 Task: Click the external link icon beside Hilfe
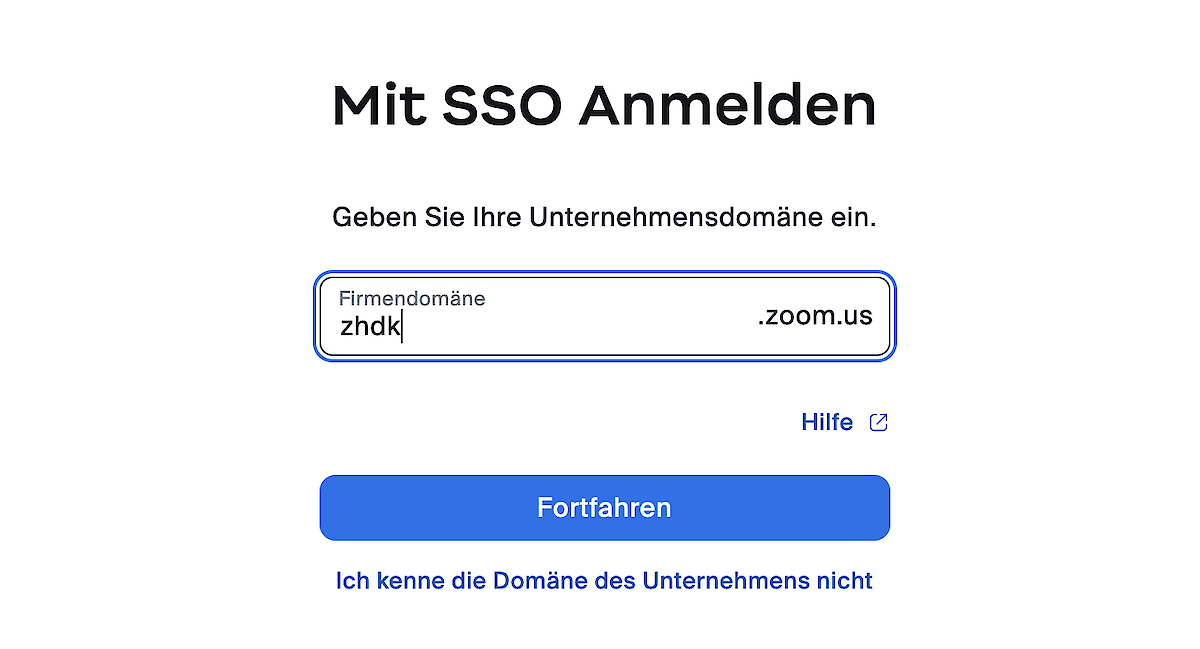click(879, 422)
